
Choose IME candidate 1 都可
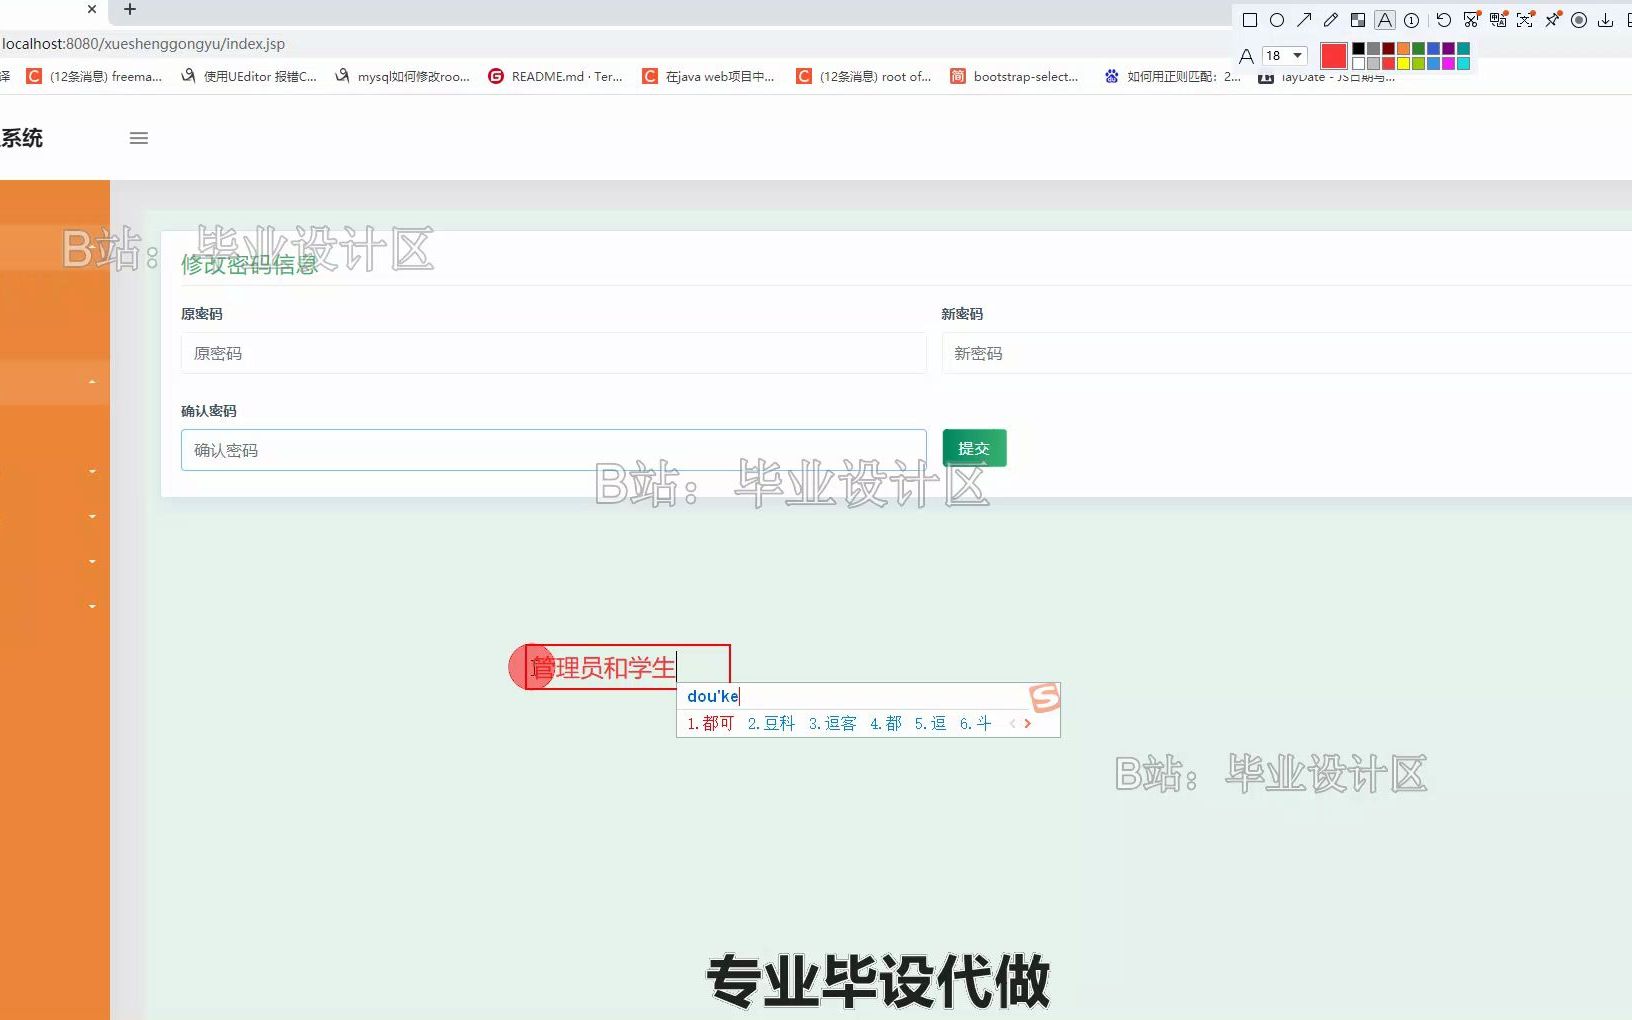click(711, 723)
